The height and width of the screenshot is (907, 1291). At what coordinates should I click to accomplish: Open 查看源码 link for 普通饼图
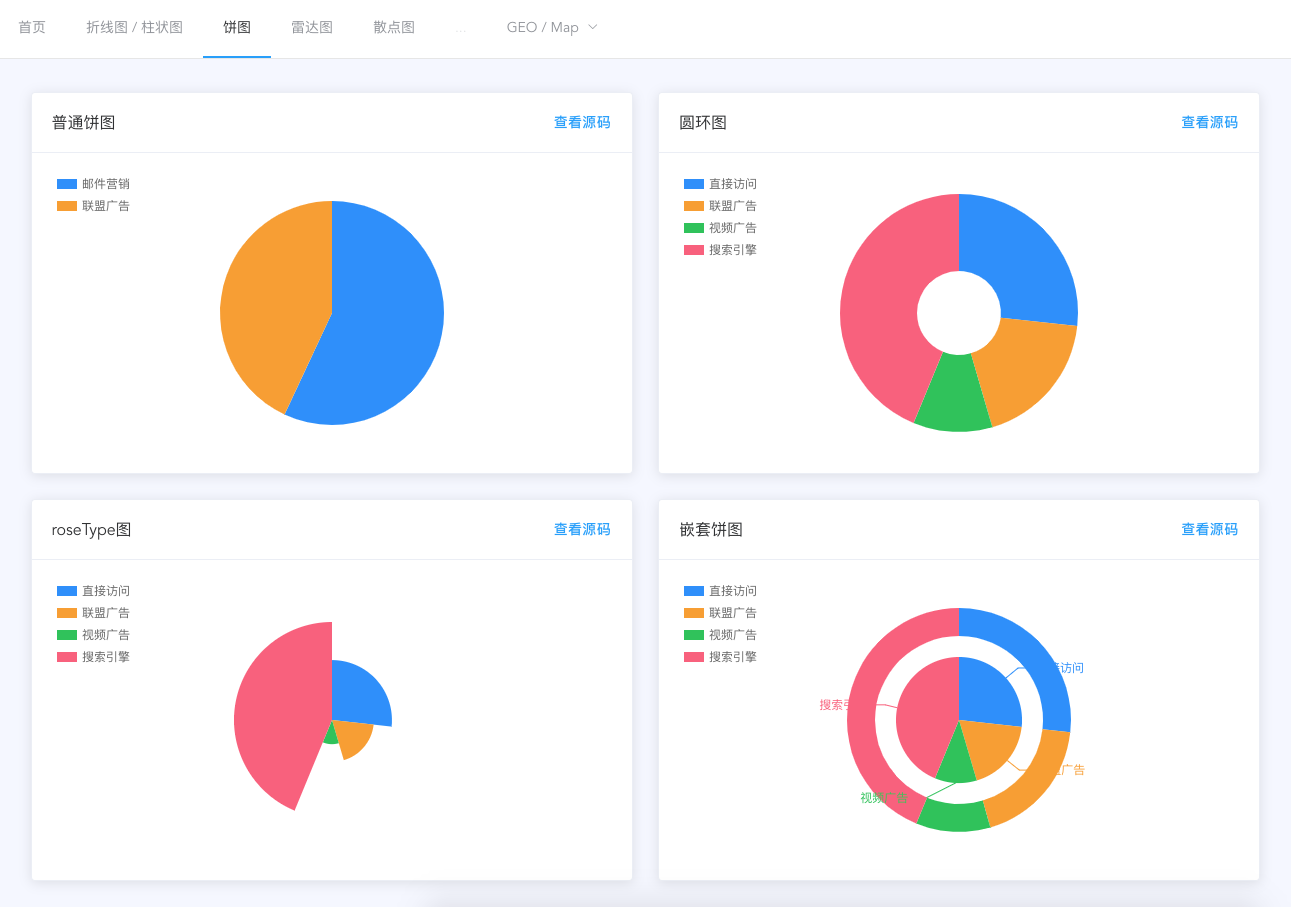[582, 122]
